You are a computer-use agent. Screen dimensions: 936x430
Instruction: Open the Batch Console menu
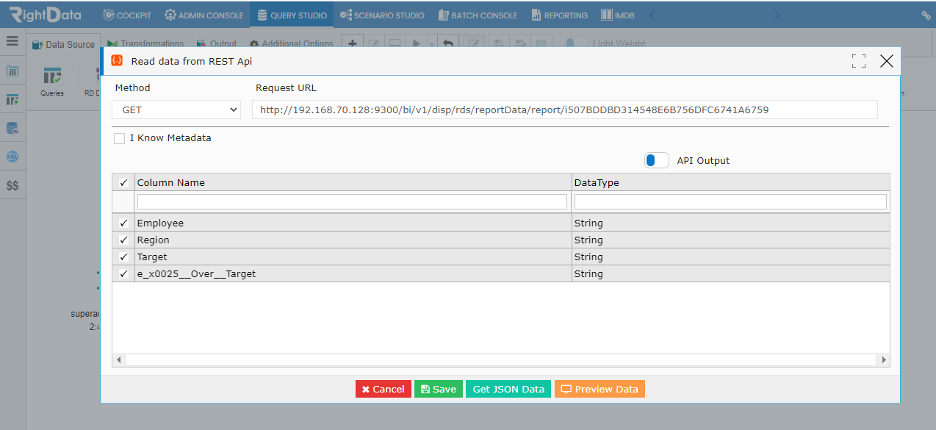pyautogui.click(x=478, y=15)
